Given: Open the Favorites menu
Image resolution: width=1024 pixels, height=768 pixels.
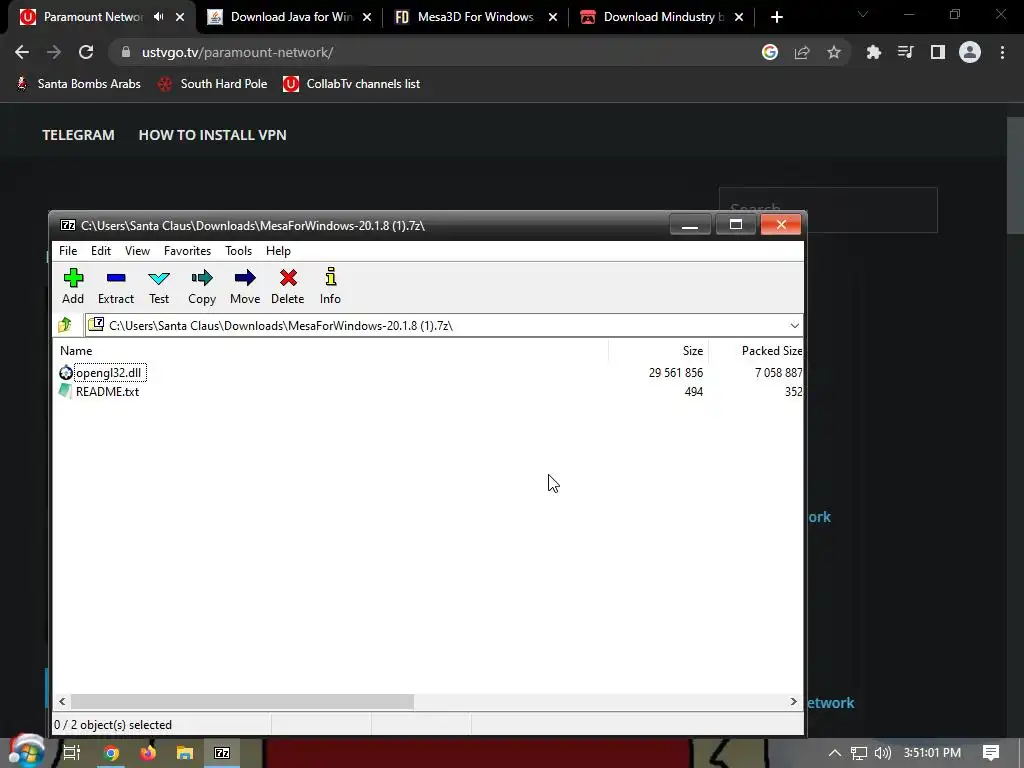Looking at the screenshot, I should [187, 251].
